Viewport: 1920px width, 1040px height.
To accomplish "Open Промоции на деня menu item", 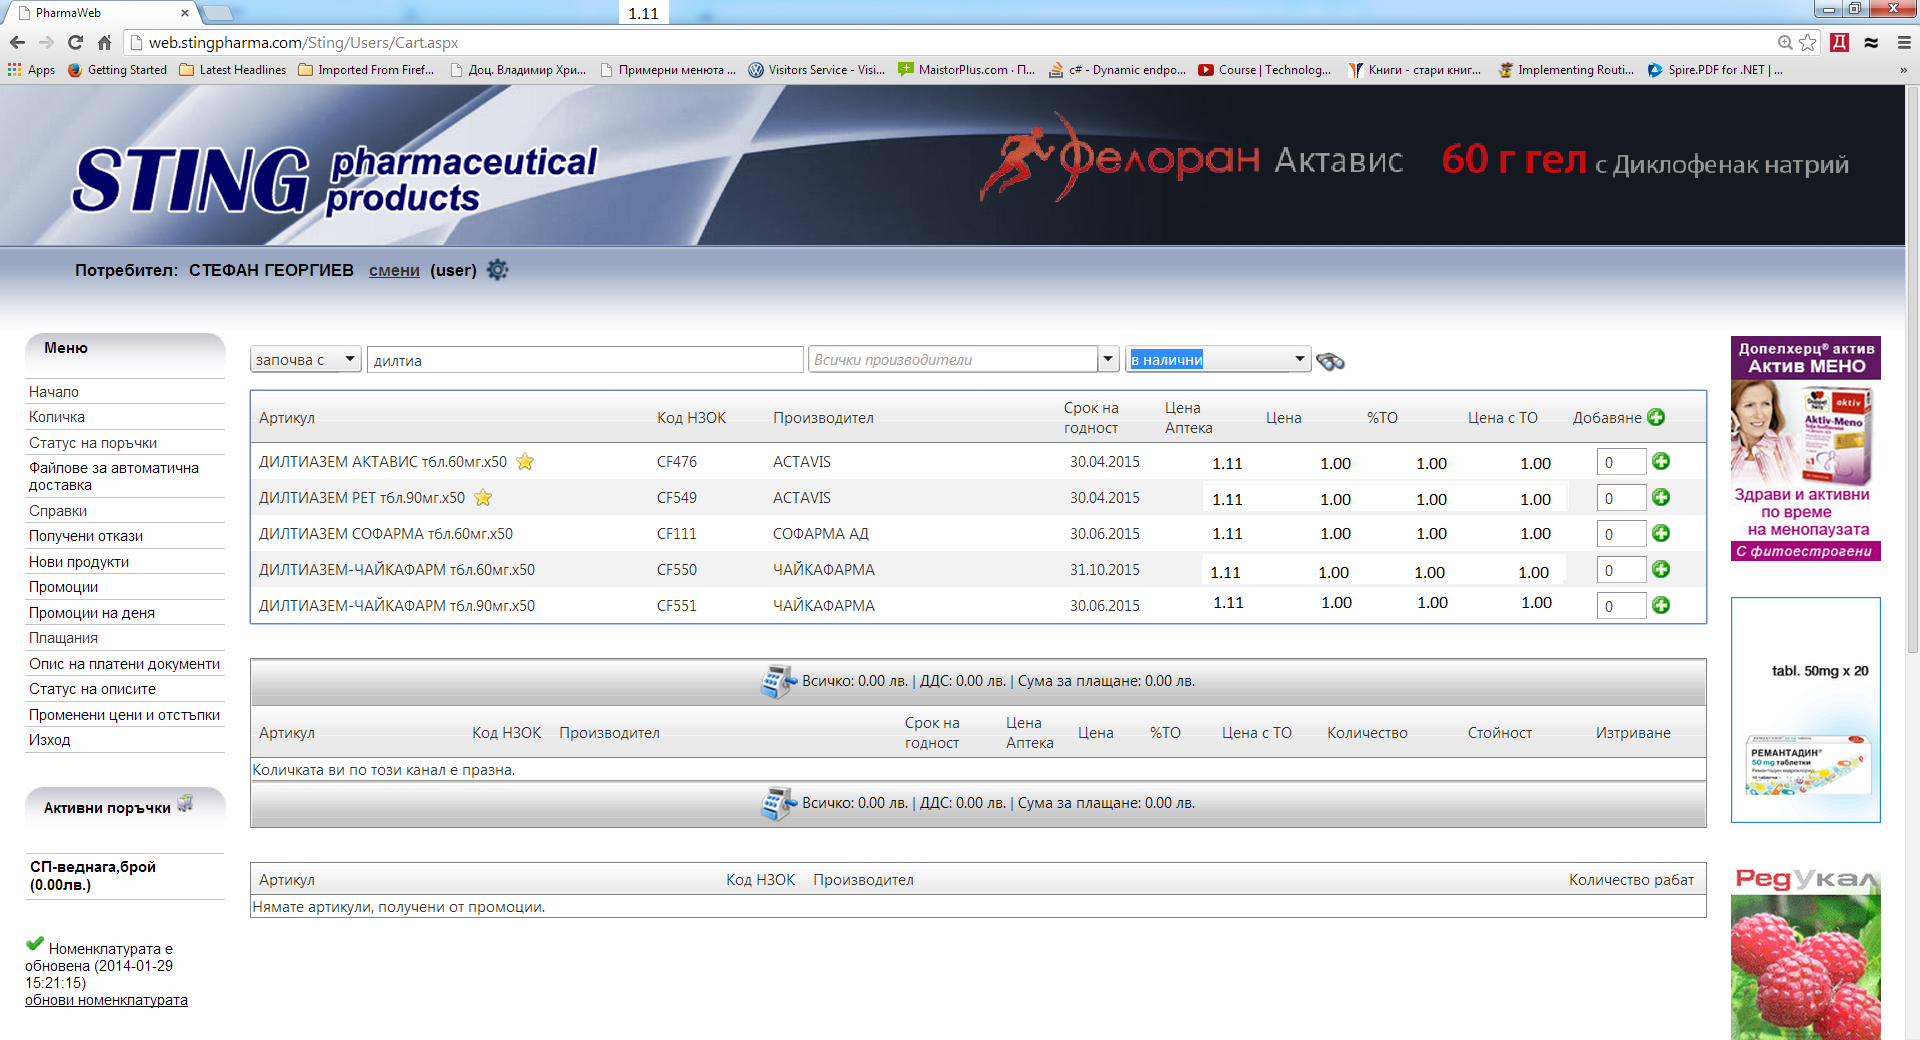I will pos(92,613).
